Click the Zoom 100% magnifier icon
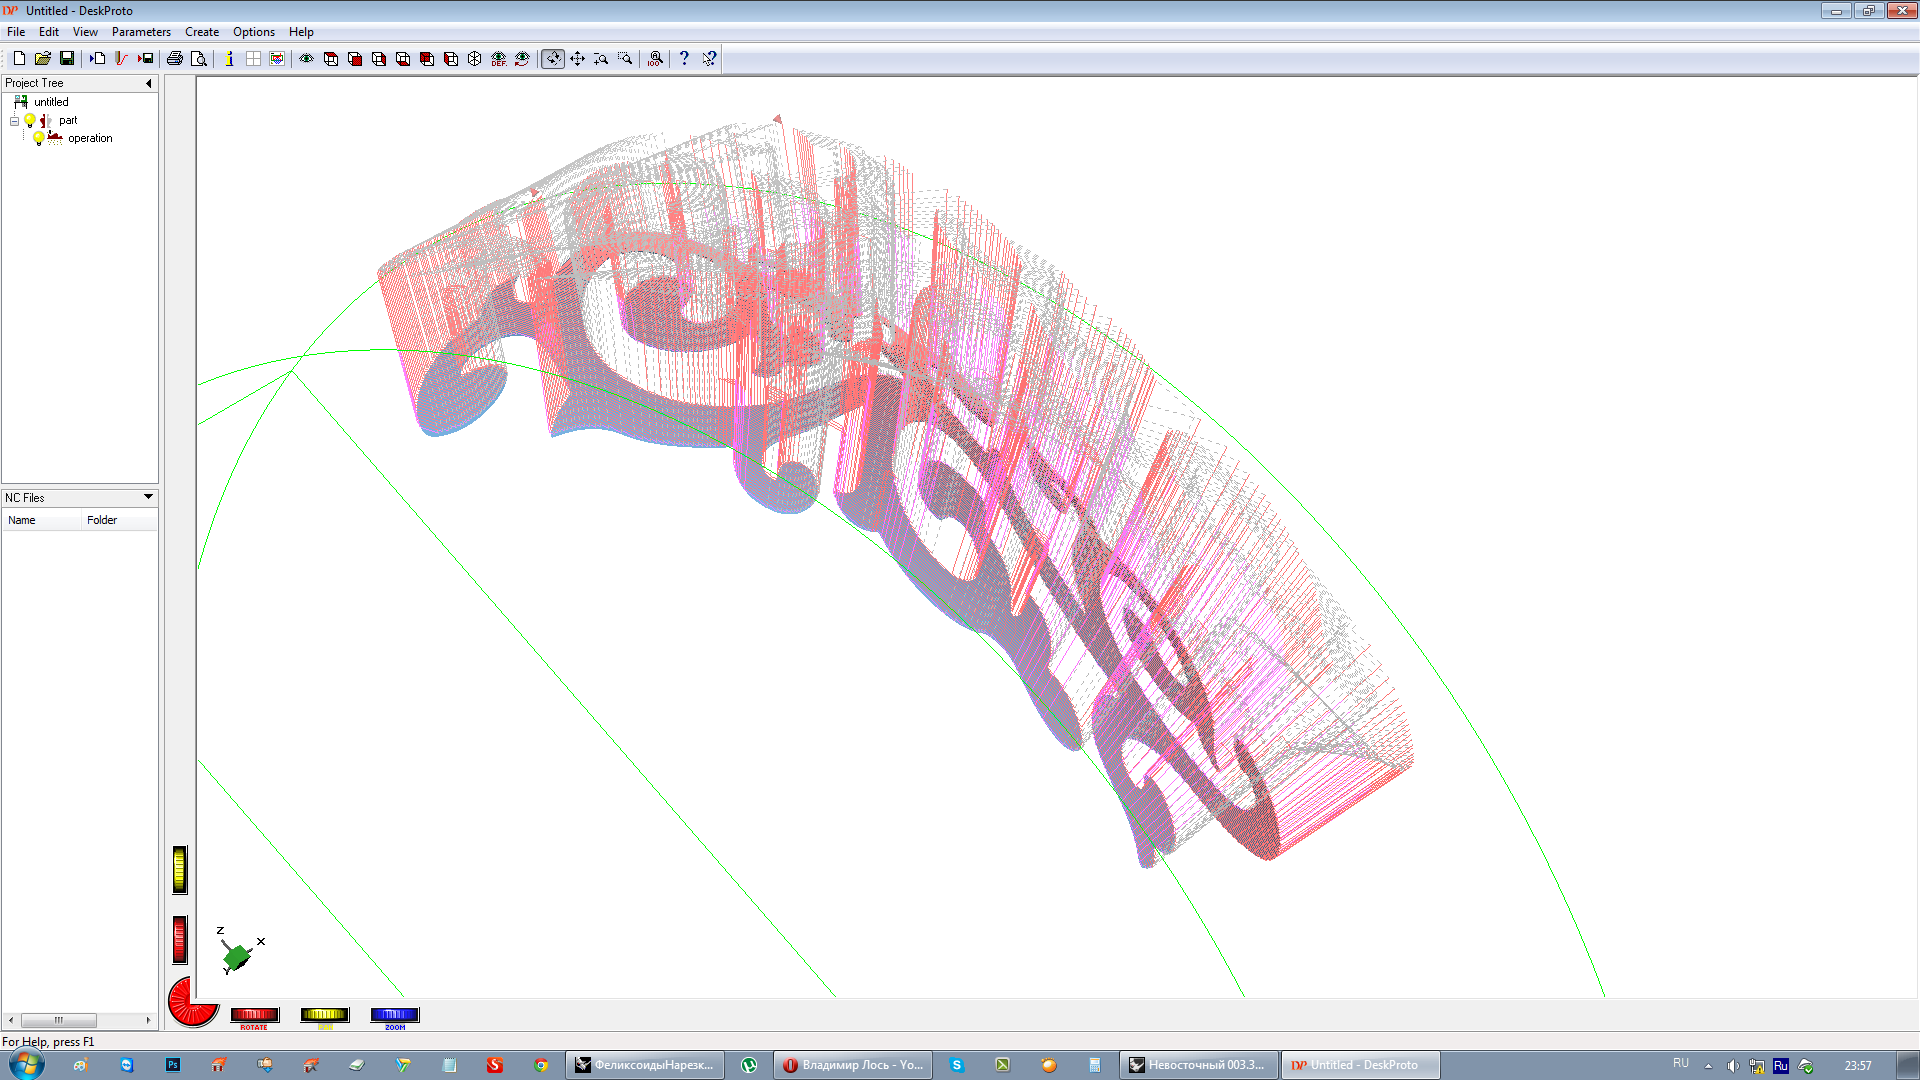 click(x=655, y=59)
